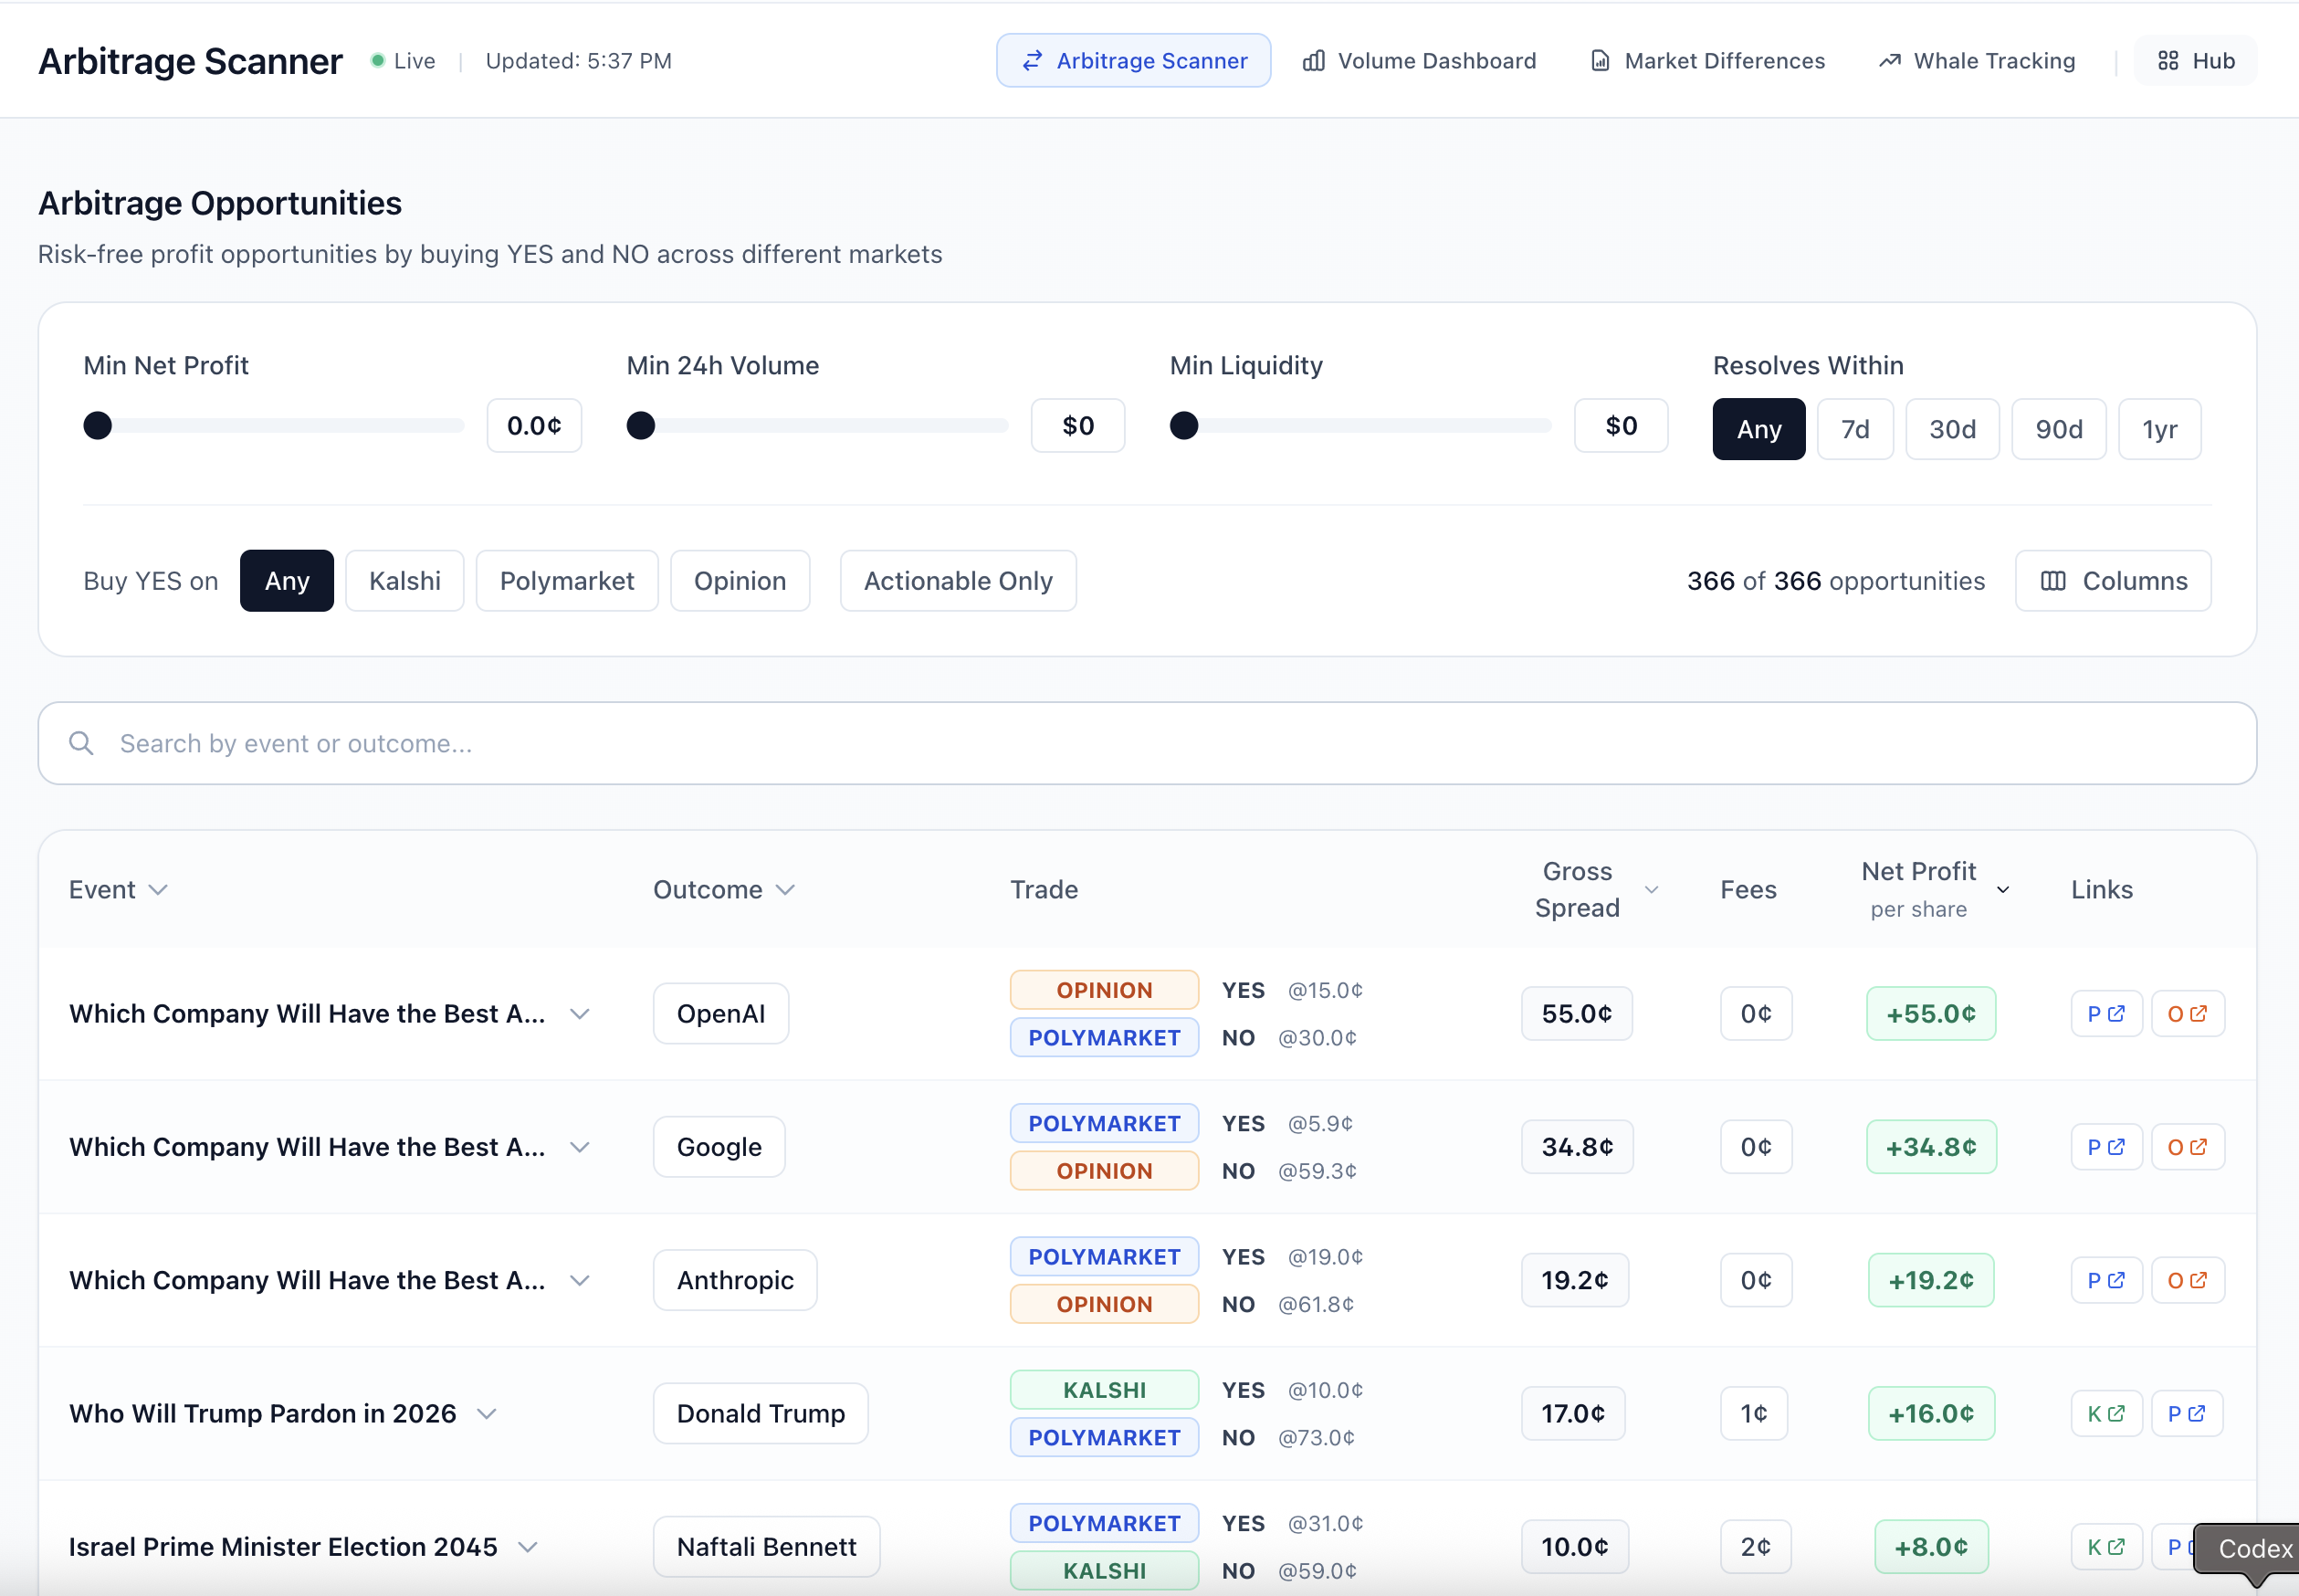
Task: Open the Net Profit sort dropdown
Action: [2002, 888]
